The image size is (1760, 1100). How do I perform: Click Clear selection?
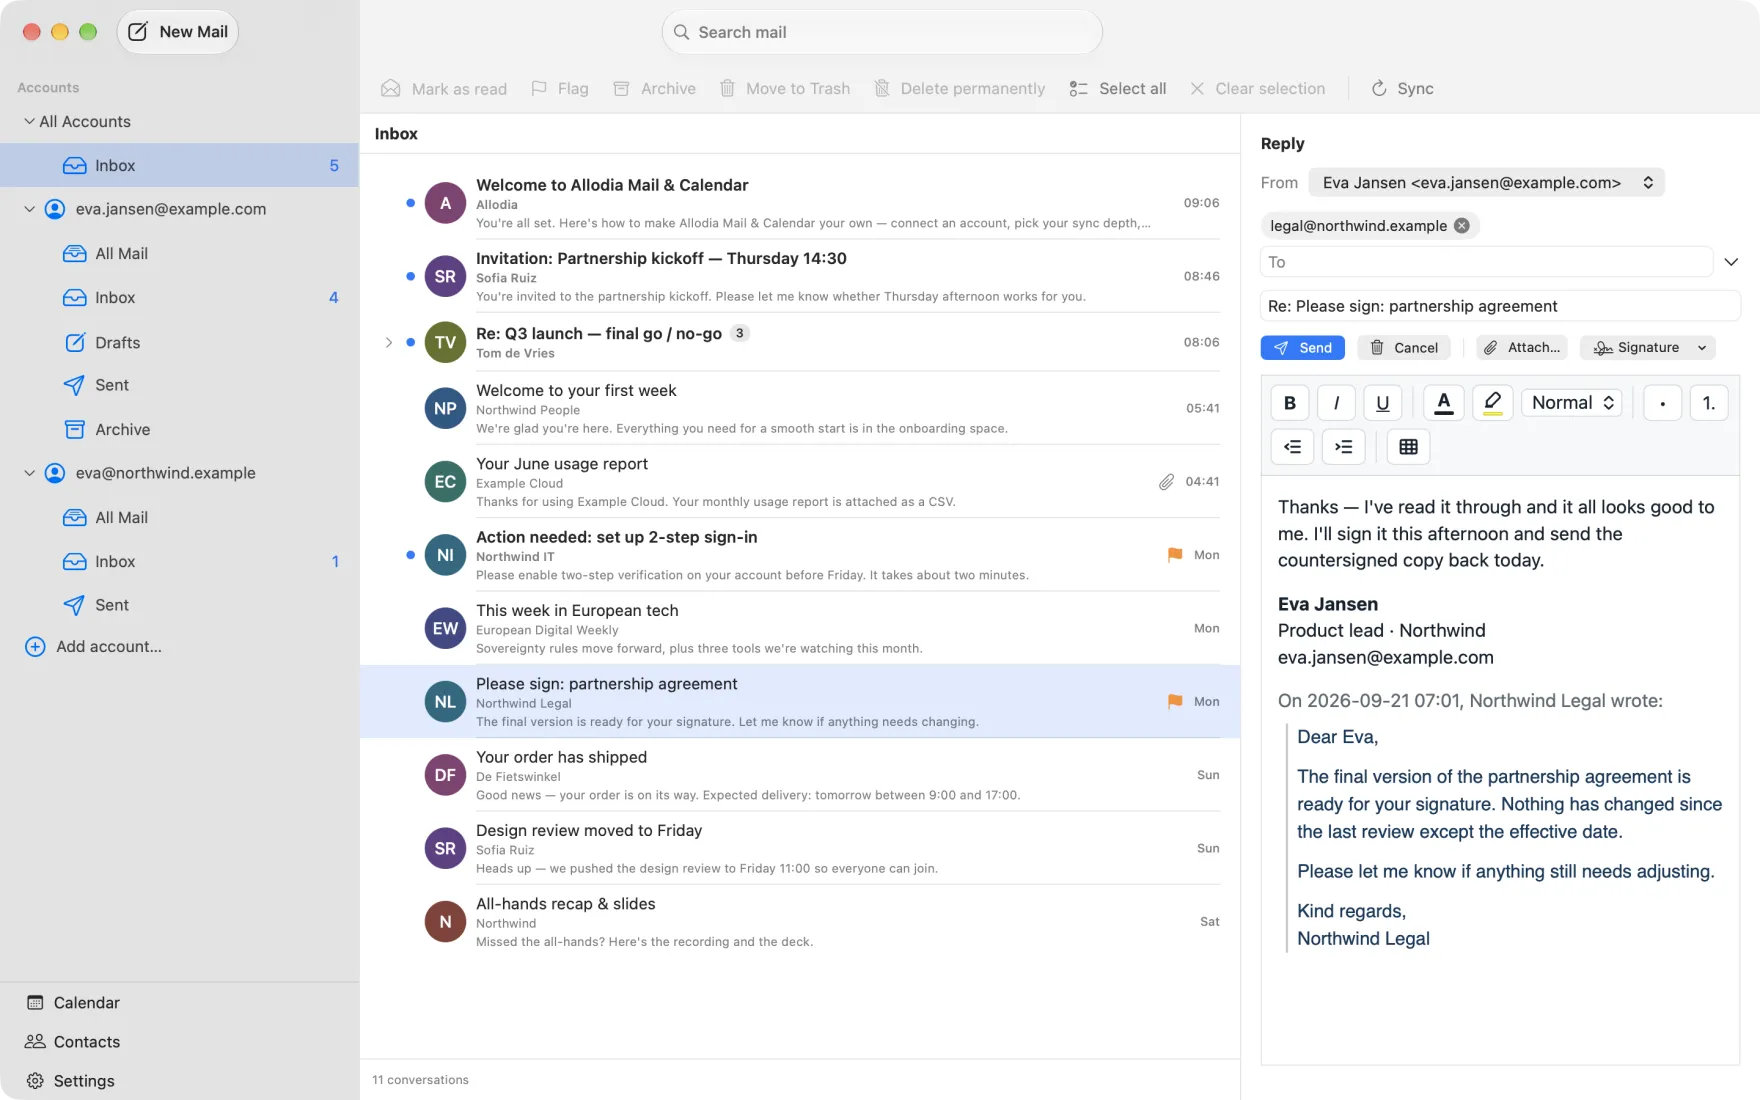pos(1257,89)
